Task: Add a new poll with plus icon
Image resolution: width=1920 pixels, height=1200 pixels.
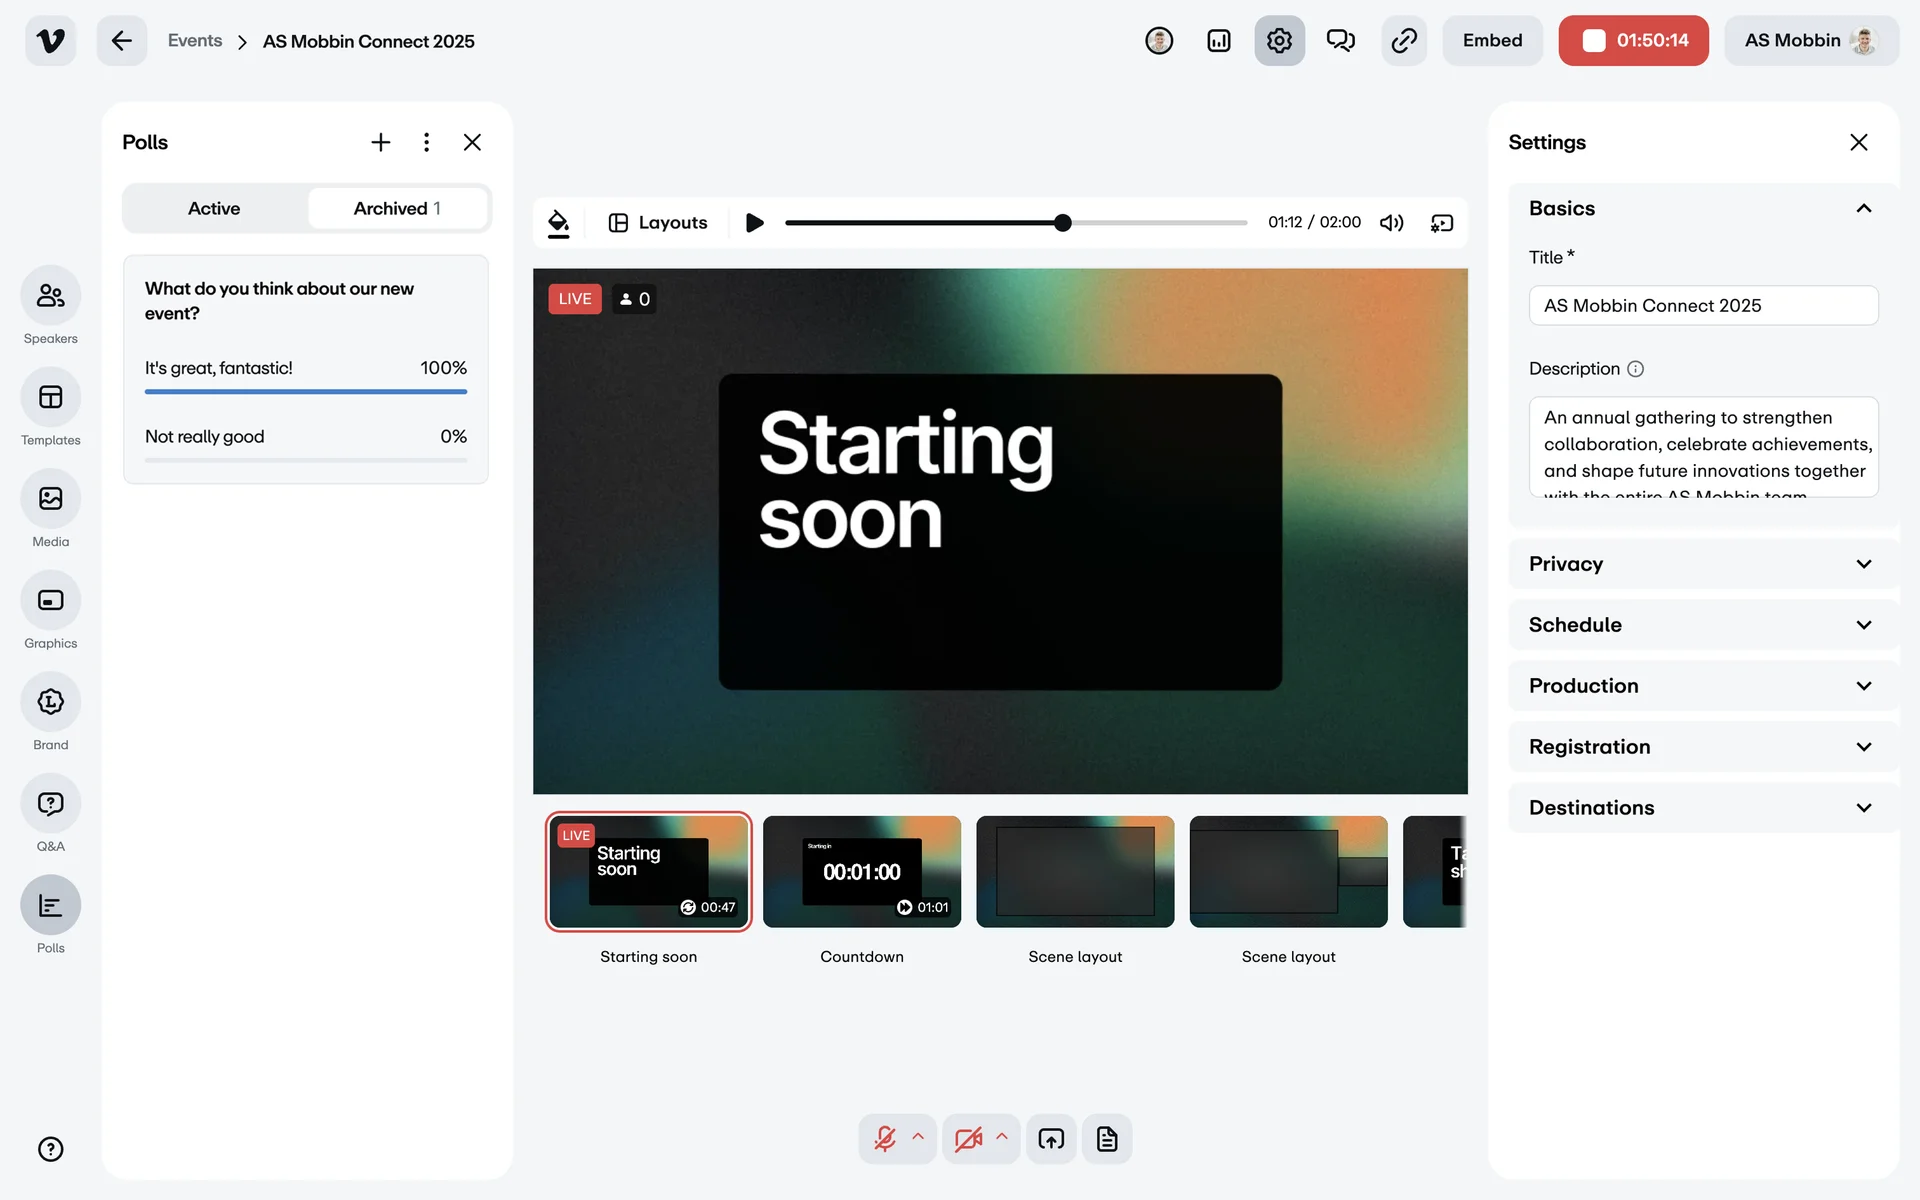Action: click(380, 142)
